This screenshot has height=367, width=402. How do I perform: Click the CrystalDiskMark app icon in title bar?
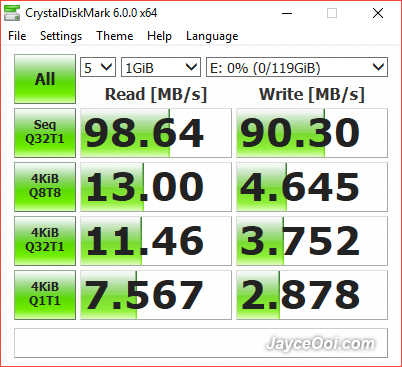pyautogui.click(x=12, y=13)
